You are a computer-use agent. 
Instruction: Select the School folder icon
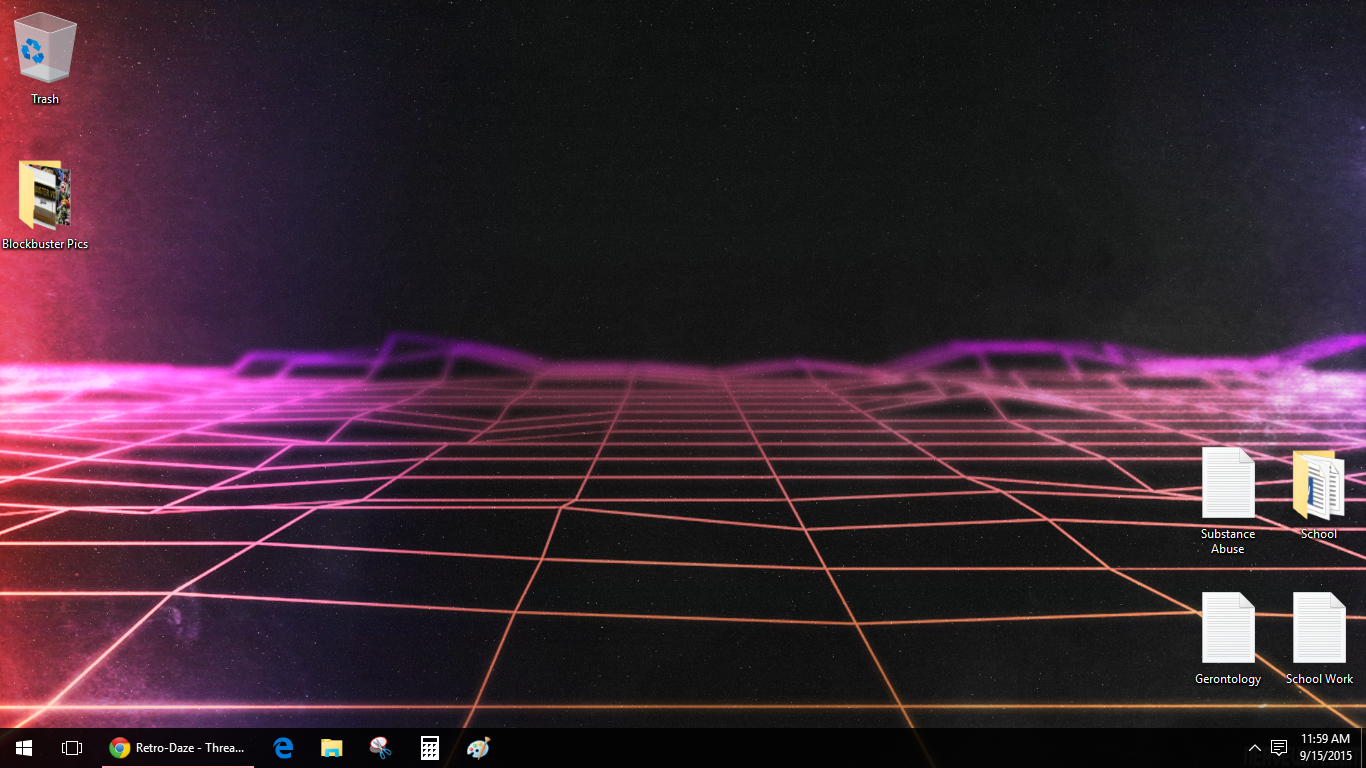pos(1318,485)
